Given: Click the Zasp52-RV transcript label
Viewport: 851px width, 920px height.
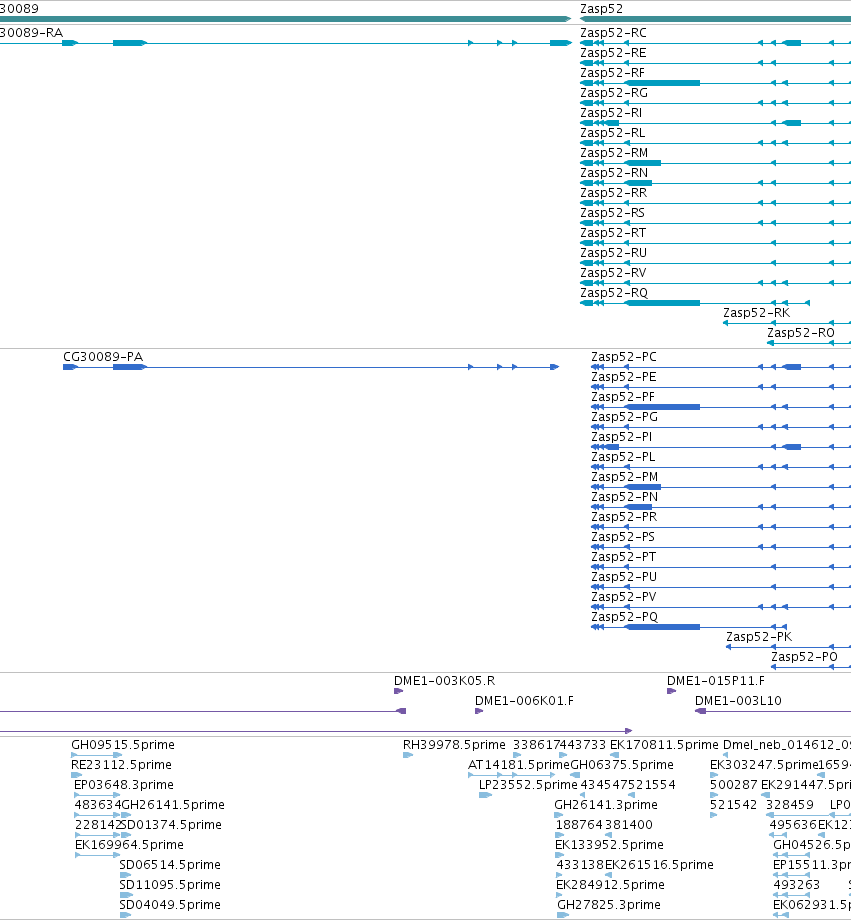Looking at the screenshot, I should (613, 273).
